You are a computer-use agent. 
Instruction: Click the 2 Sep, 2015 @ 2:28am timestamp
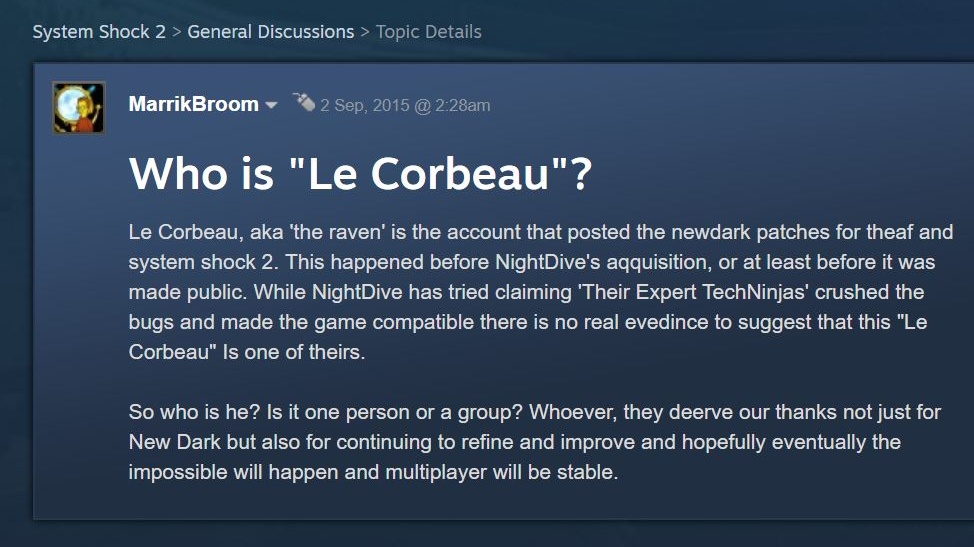click(x=405, y=105)
